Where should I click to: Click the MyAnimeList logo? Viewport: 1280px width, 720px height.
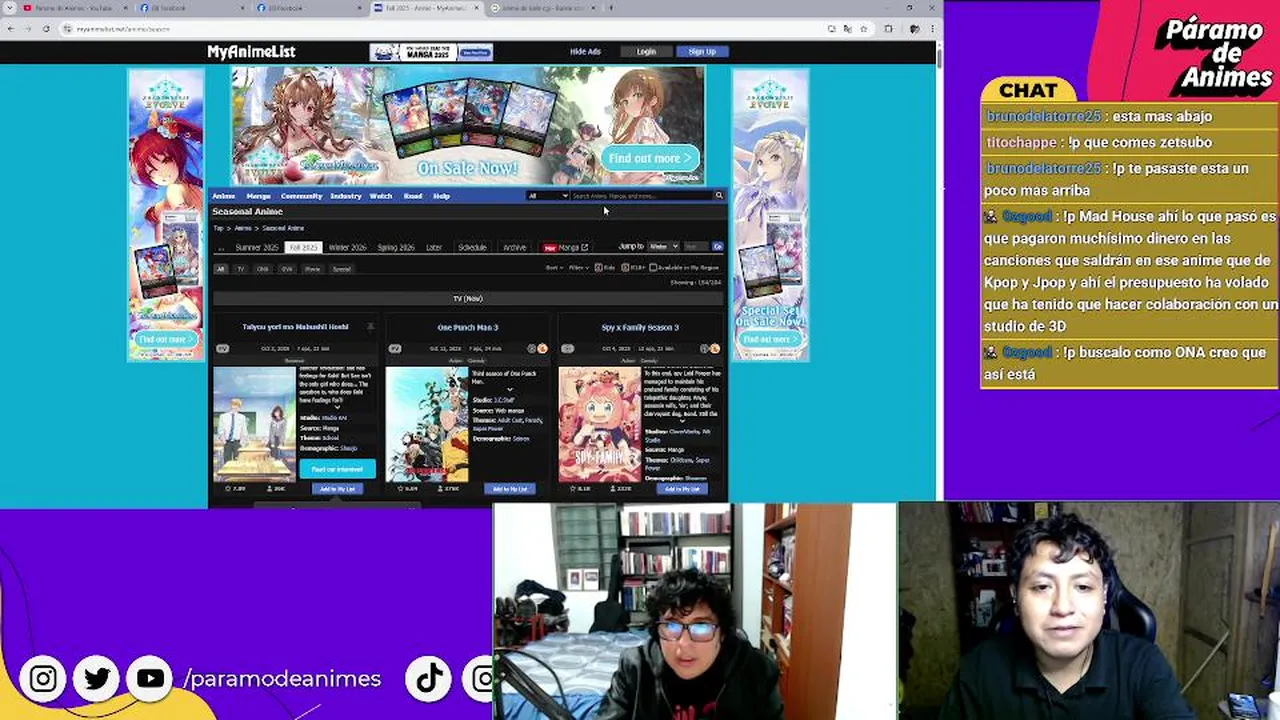point(251,52)
